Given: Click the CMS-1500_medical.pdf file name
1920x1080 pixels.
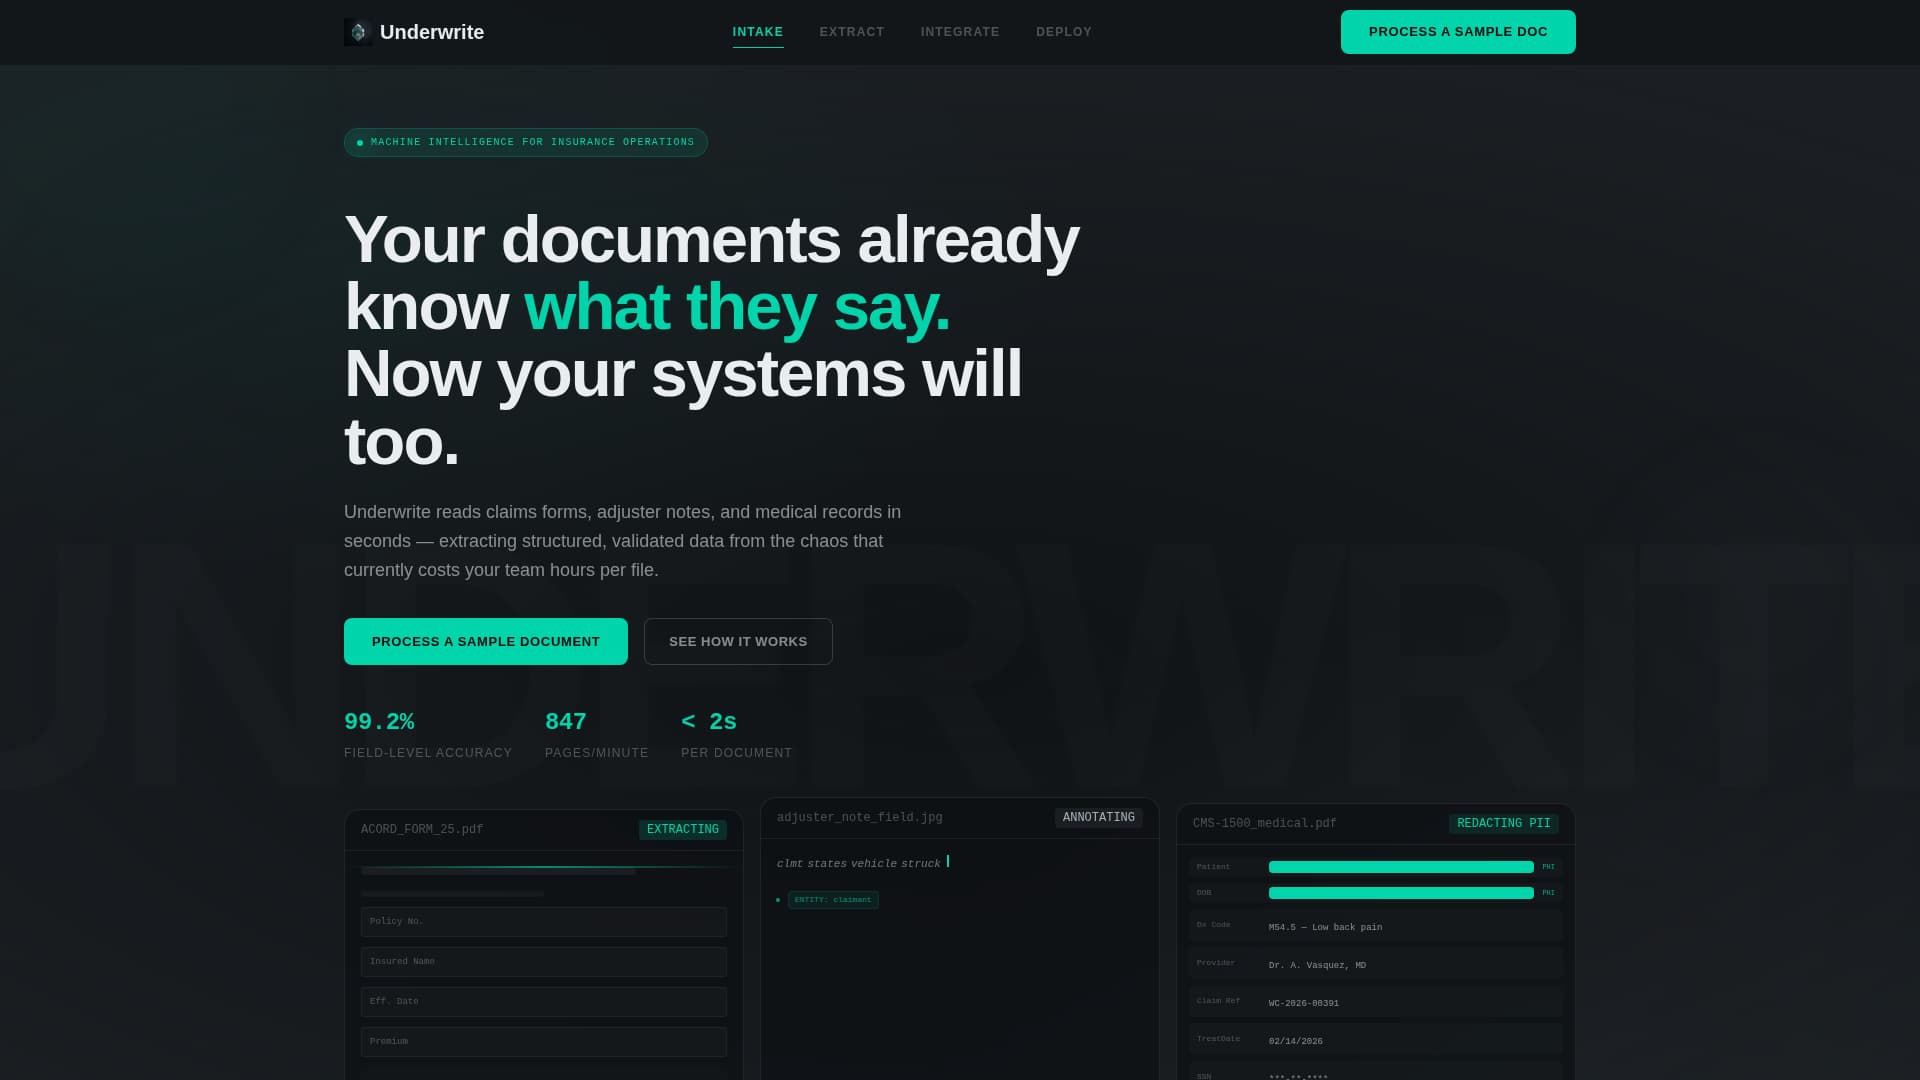Looking at the screenshot, I should pyautogui.click(x=1265, y=823).
